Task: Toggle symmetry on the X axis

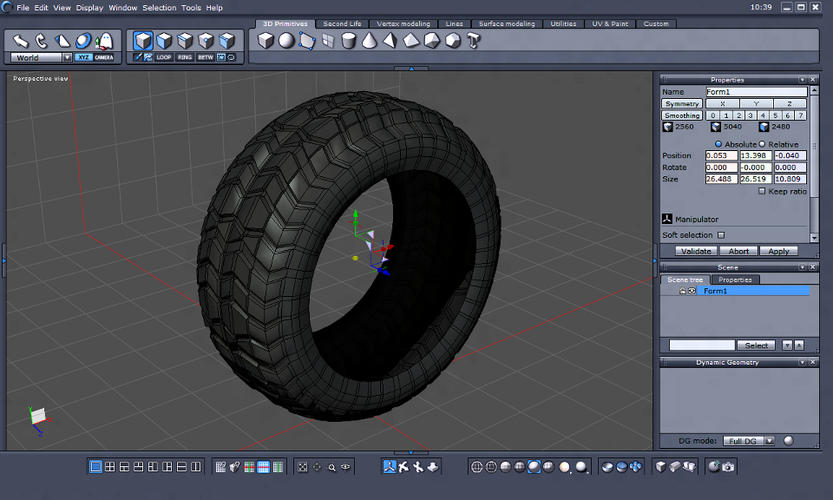Action: 722,104
